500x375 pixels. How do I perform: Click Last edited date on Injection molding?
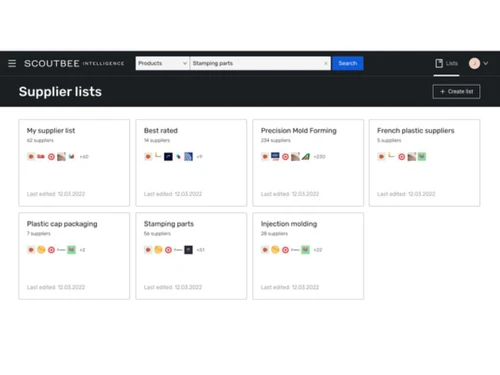point(290,287)
